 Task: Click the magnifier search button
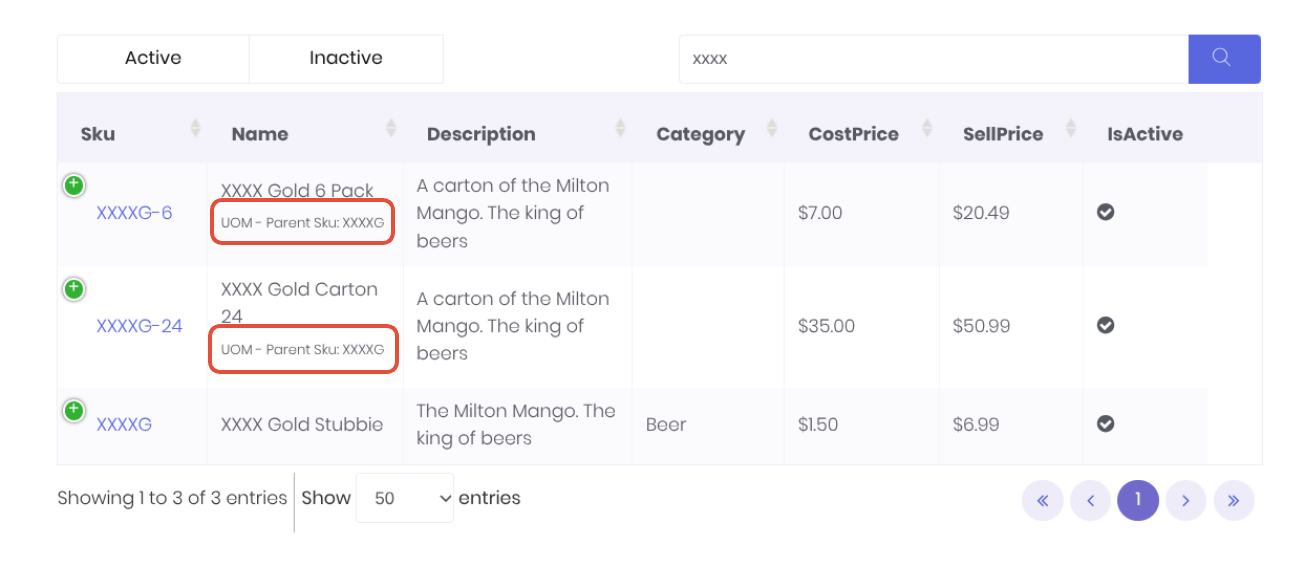(1223, 59)
